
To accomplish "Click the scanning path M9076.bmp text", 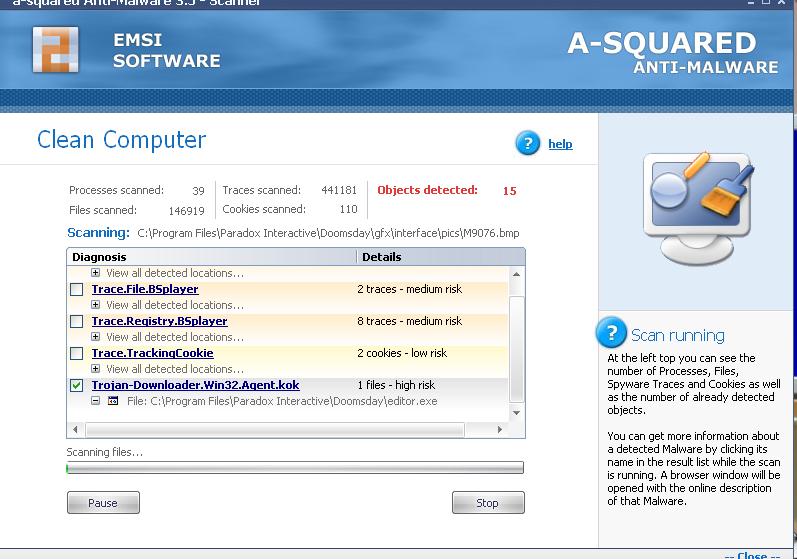I will (328, 233).
